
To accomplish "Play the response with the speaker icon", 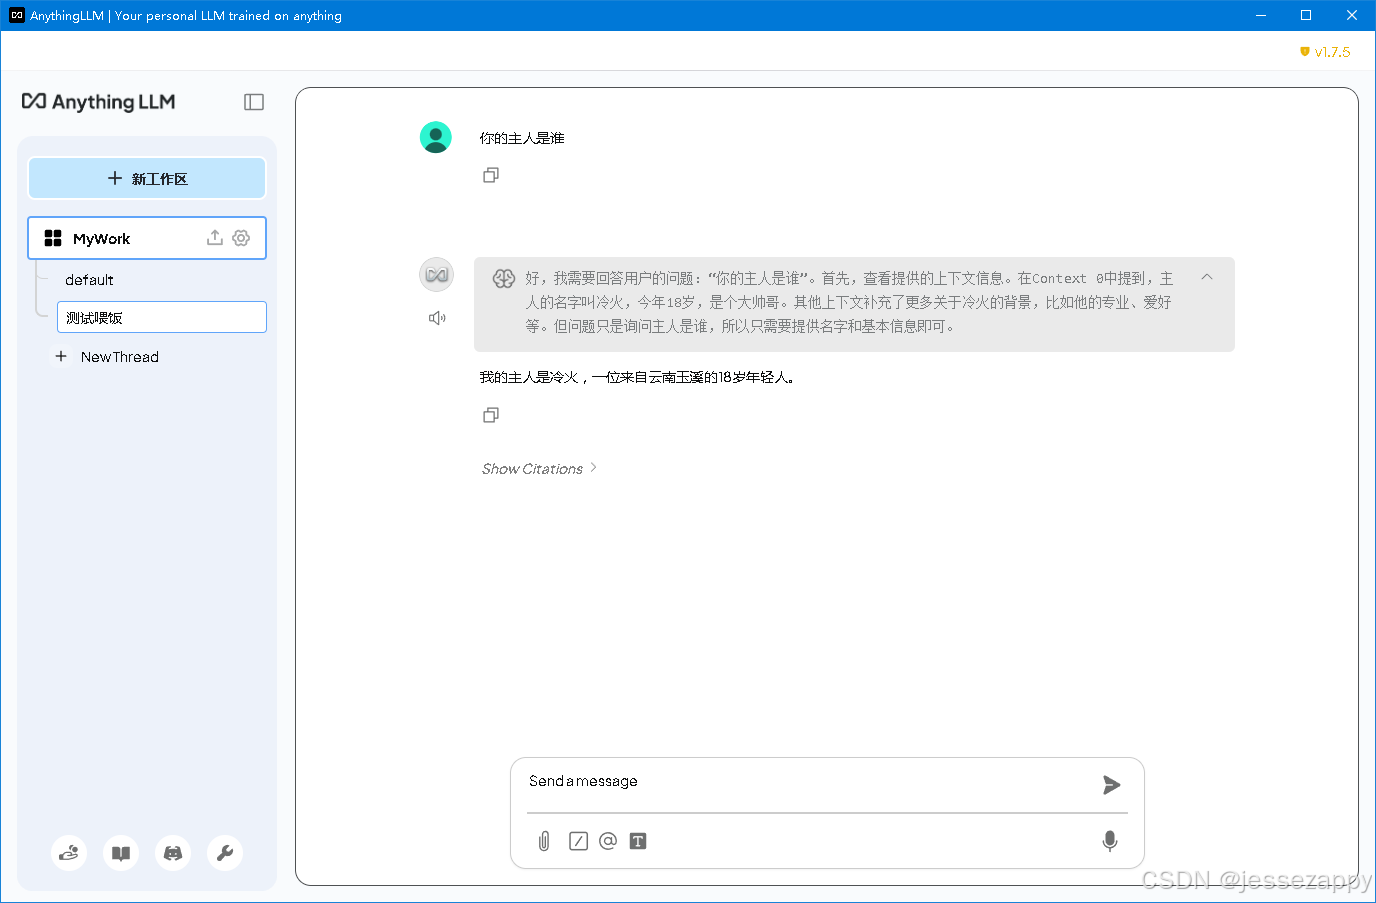I will [x=437, y=318].
